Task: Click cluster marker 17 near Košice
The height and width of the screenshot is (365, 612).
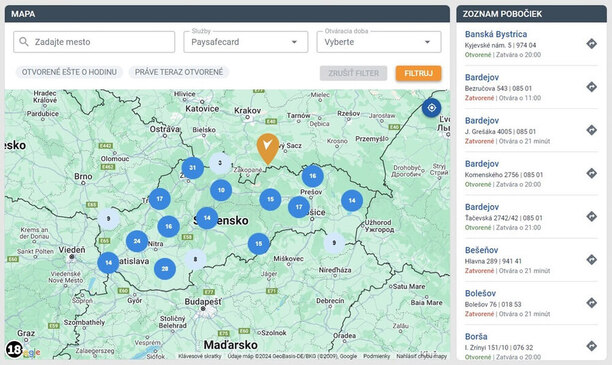Action: [x=299, y=207]
